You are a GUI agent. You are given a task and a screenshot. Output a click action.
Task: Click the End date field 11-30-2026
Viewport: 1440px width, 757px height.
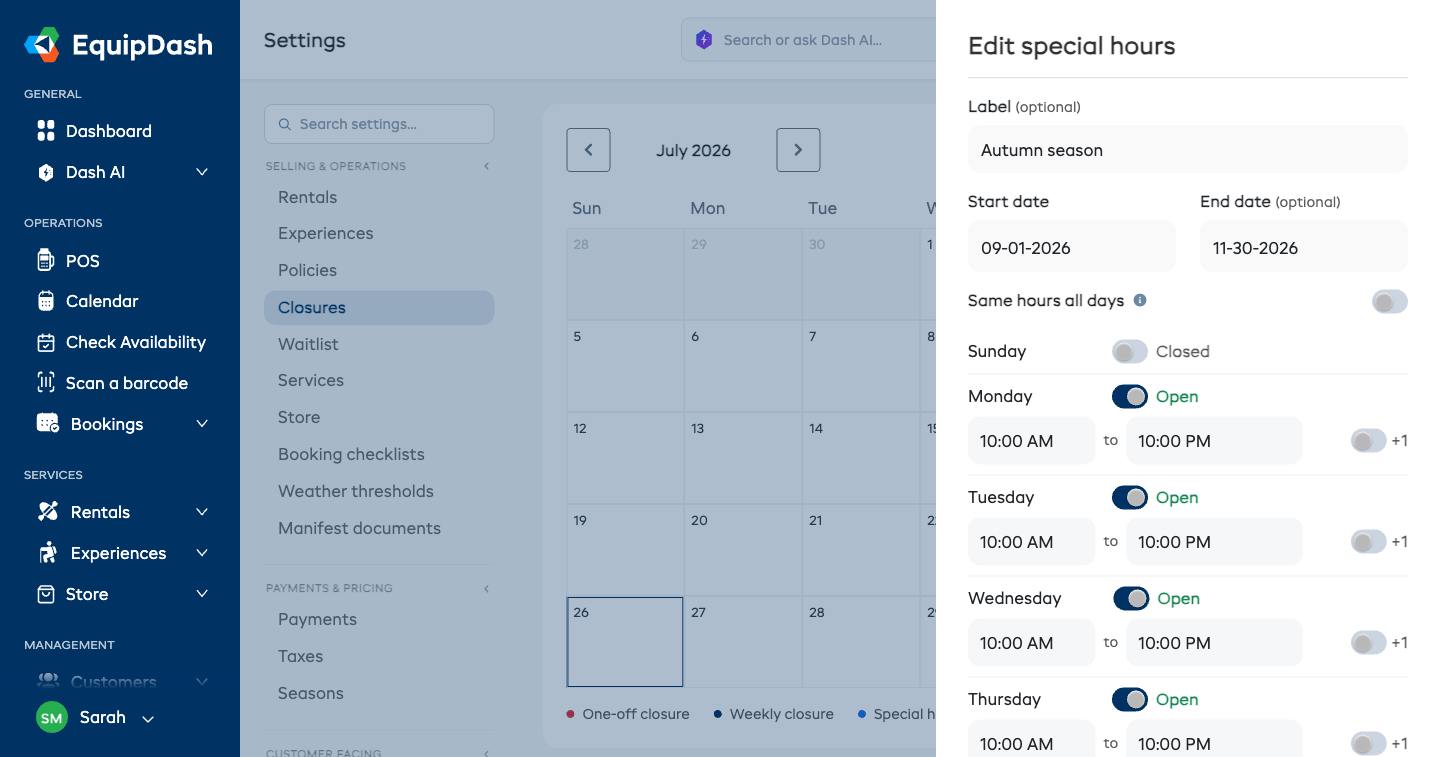[x=1304, y=246]
